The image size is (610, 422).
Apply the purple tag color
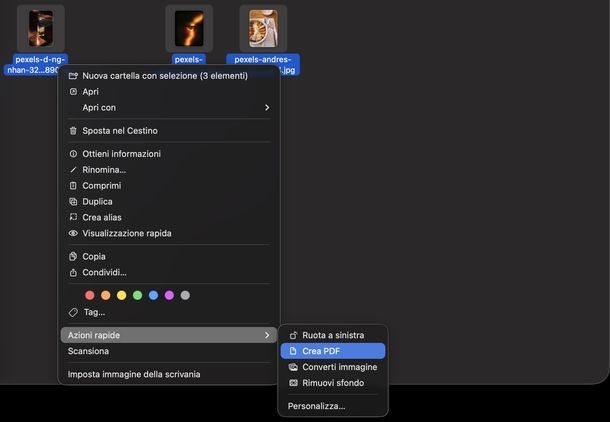click(x=169, y=295)
